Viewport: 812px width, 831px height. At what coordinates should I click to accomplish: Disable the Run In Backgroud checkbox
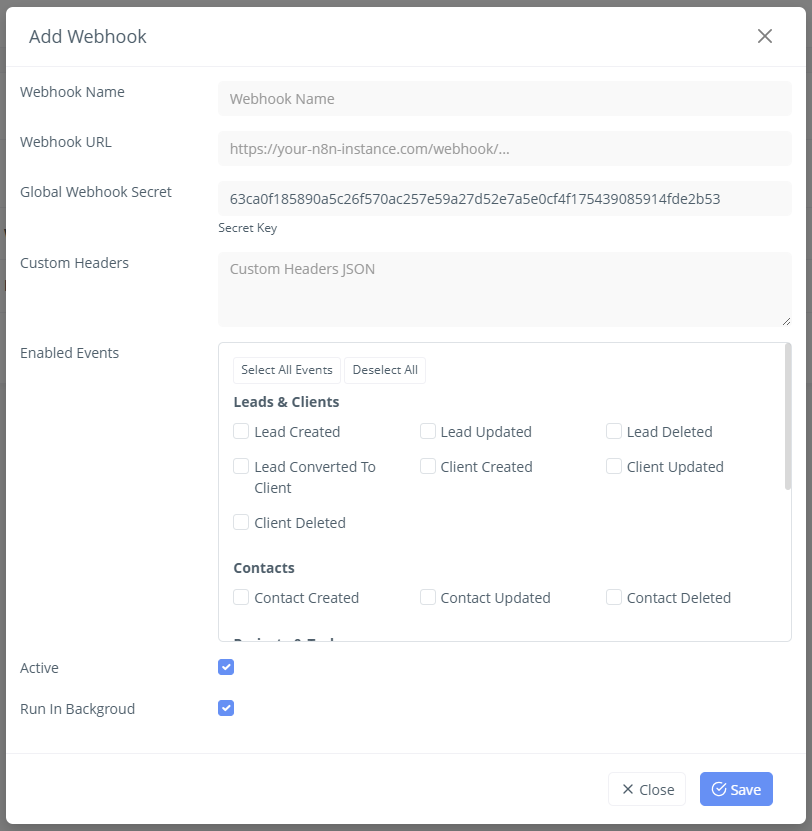point(226,708)
